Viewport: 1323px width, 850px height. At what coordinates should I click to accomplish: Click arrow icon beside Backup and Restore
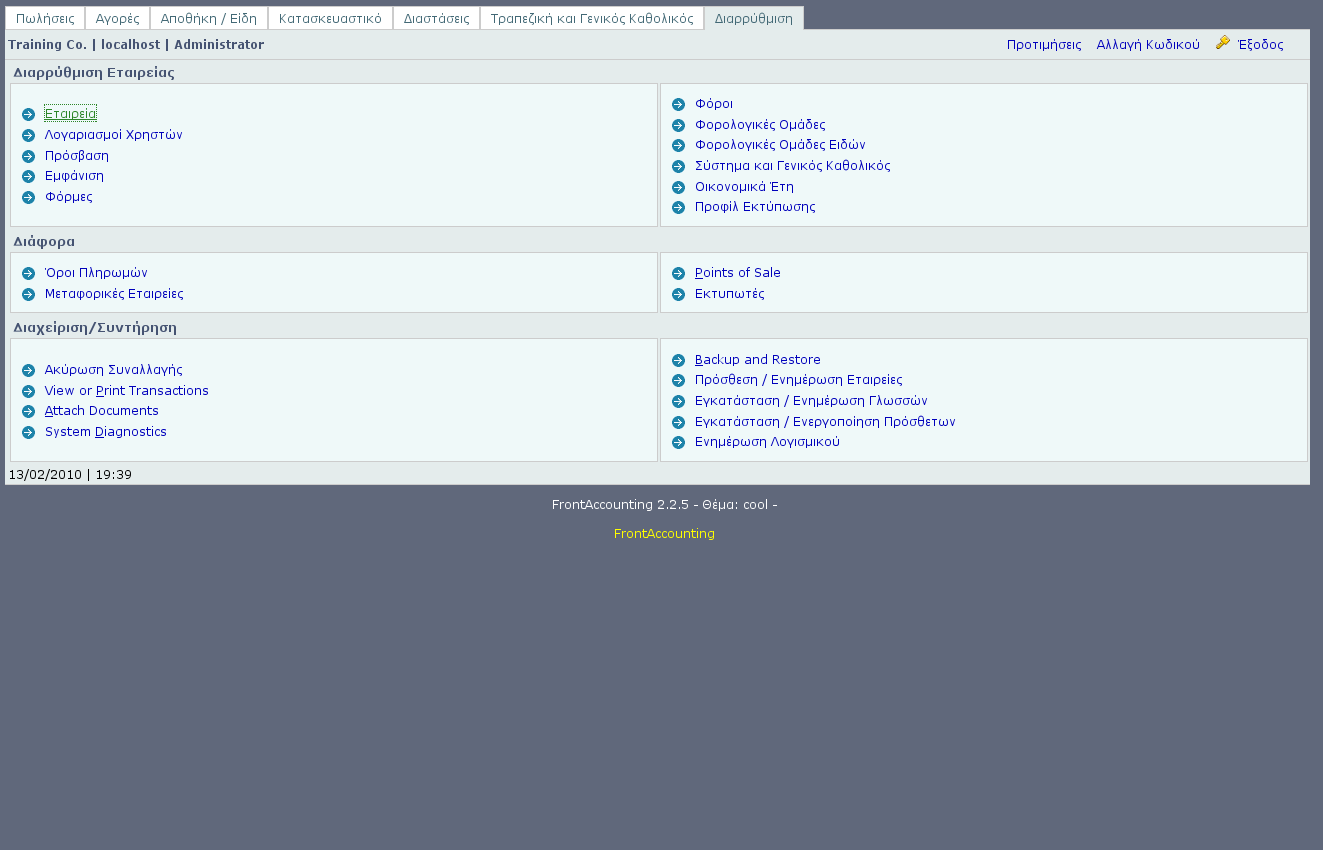[x=678, y=360]
